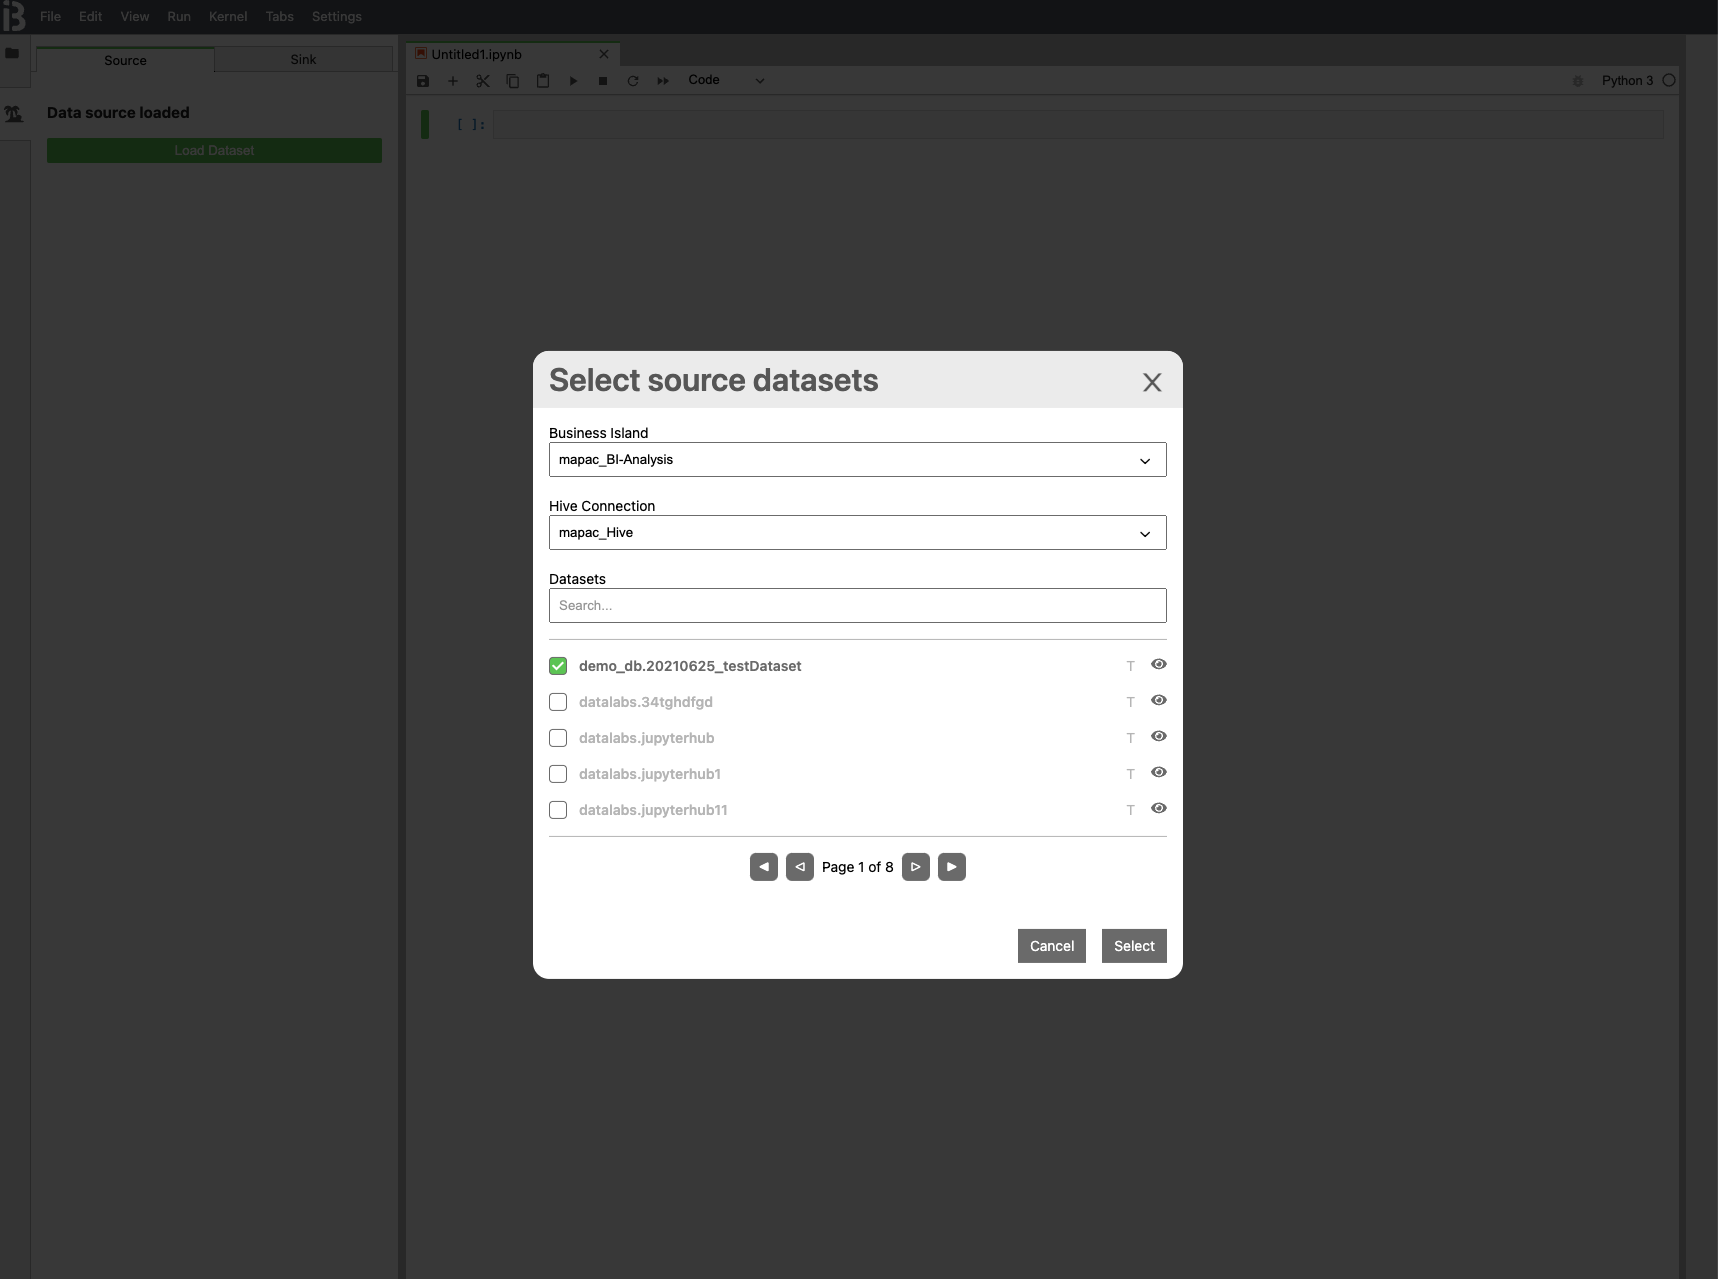Uncheck demo_db.20210625_testDataset
Viewport: 1718px width, 1279px height.
558,665
